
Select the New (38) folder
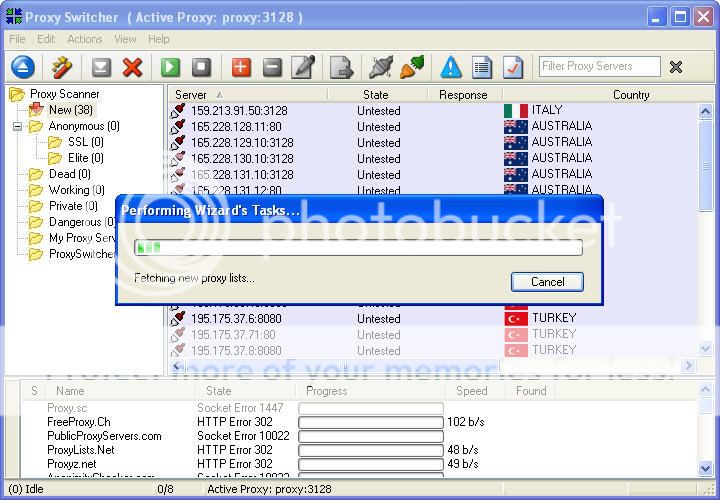pos(70,111)
